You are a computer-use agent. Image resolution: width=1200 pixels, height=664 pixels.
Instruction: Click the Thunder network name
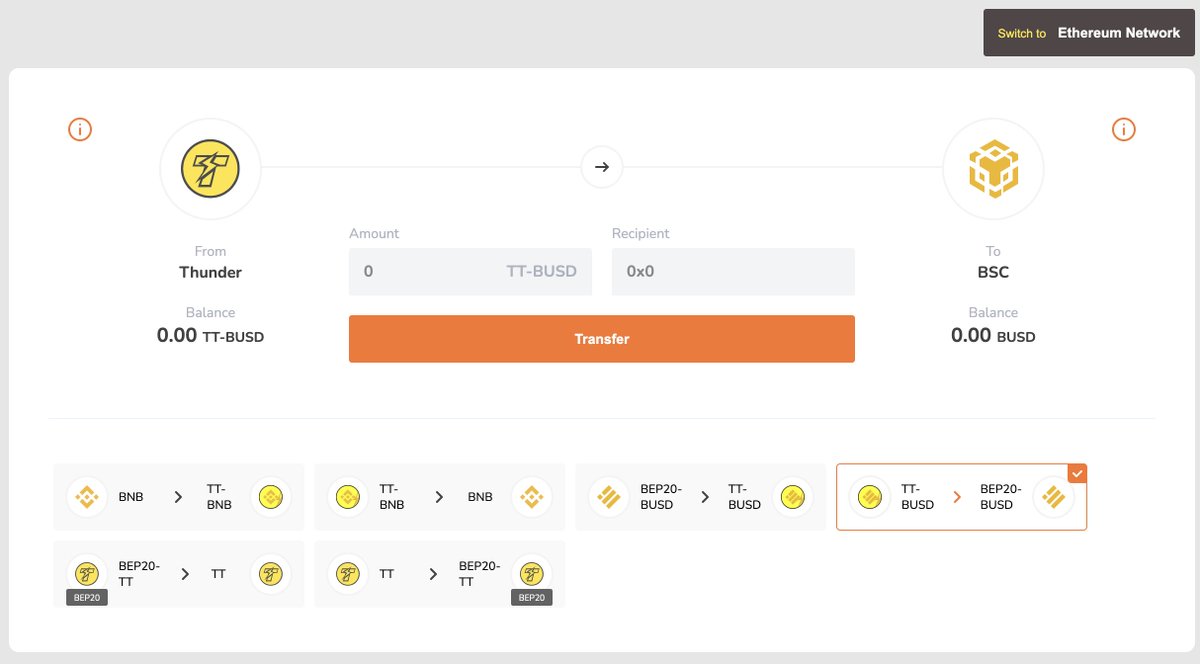click(x=210, y=272)
